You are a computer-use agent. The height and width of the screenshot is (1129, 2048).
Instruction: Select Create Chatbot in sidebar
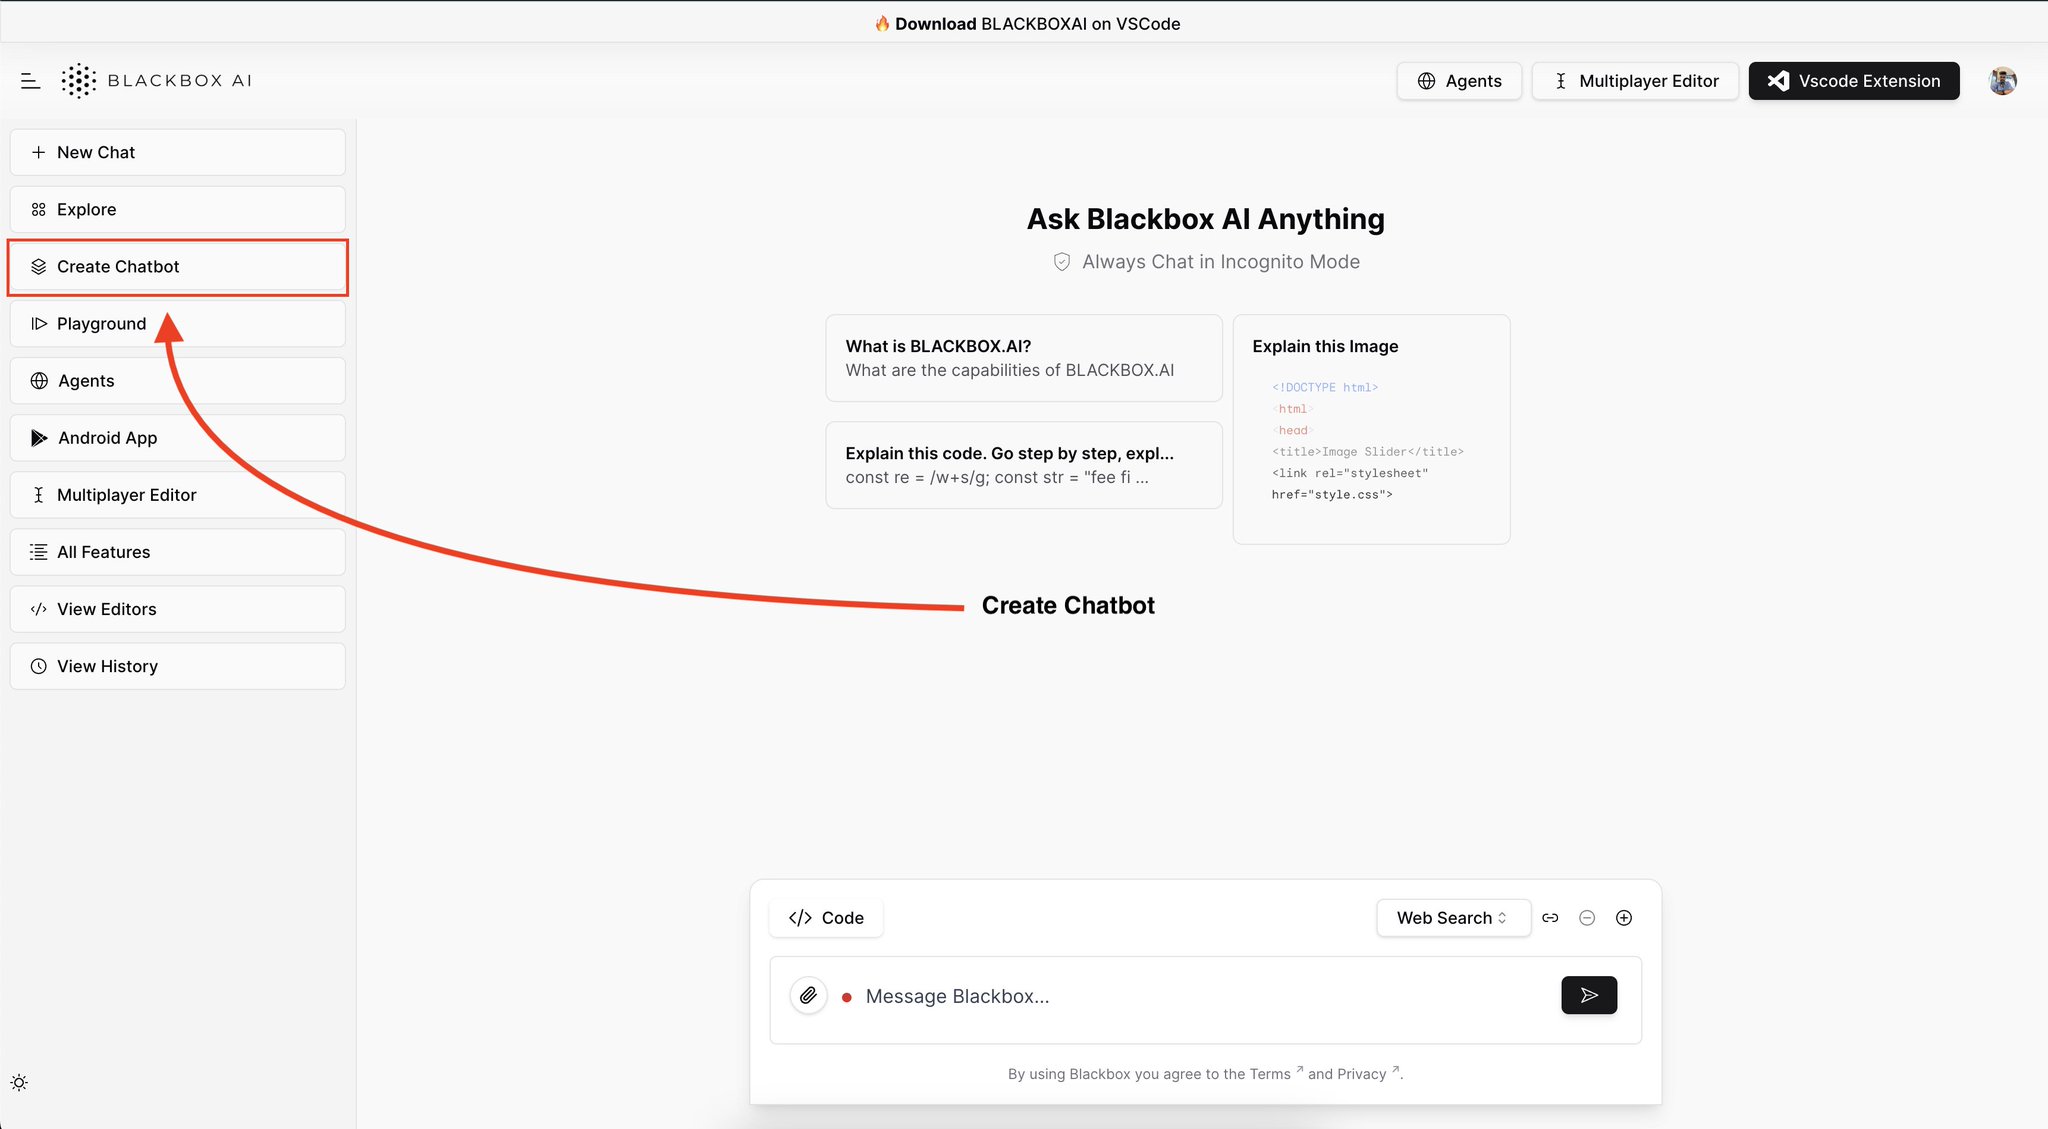click(178, 267)
